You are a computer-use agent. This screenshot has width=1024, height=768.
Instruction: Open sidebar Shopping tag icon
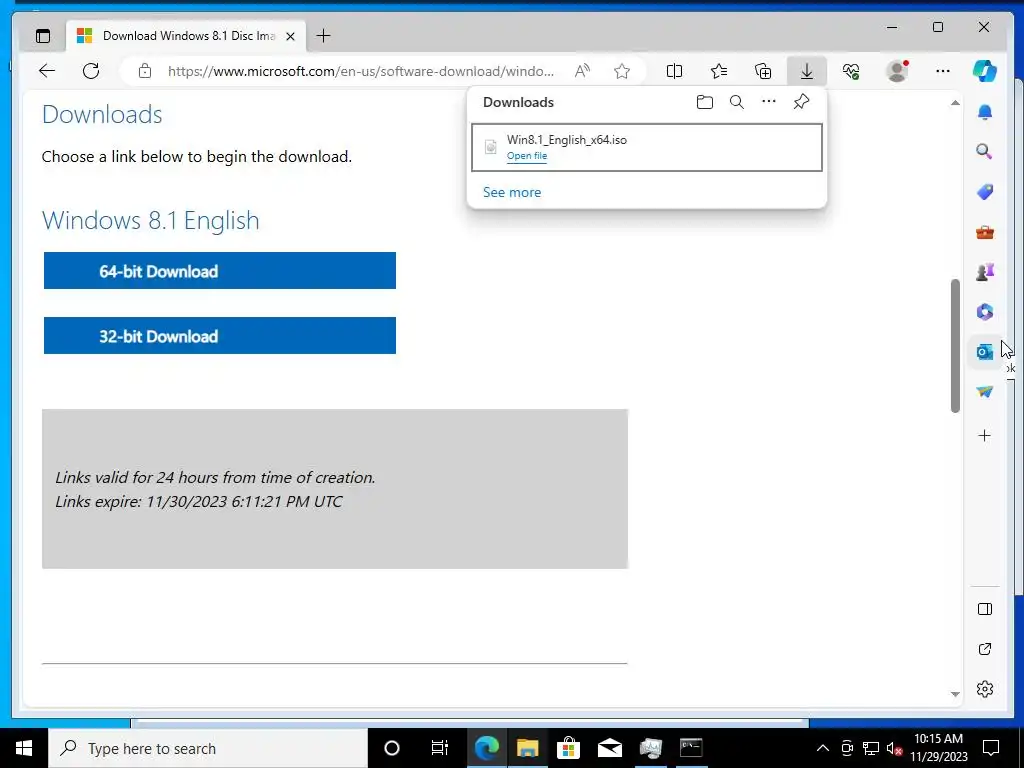pos(985,192)
